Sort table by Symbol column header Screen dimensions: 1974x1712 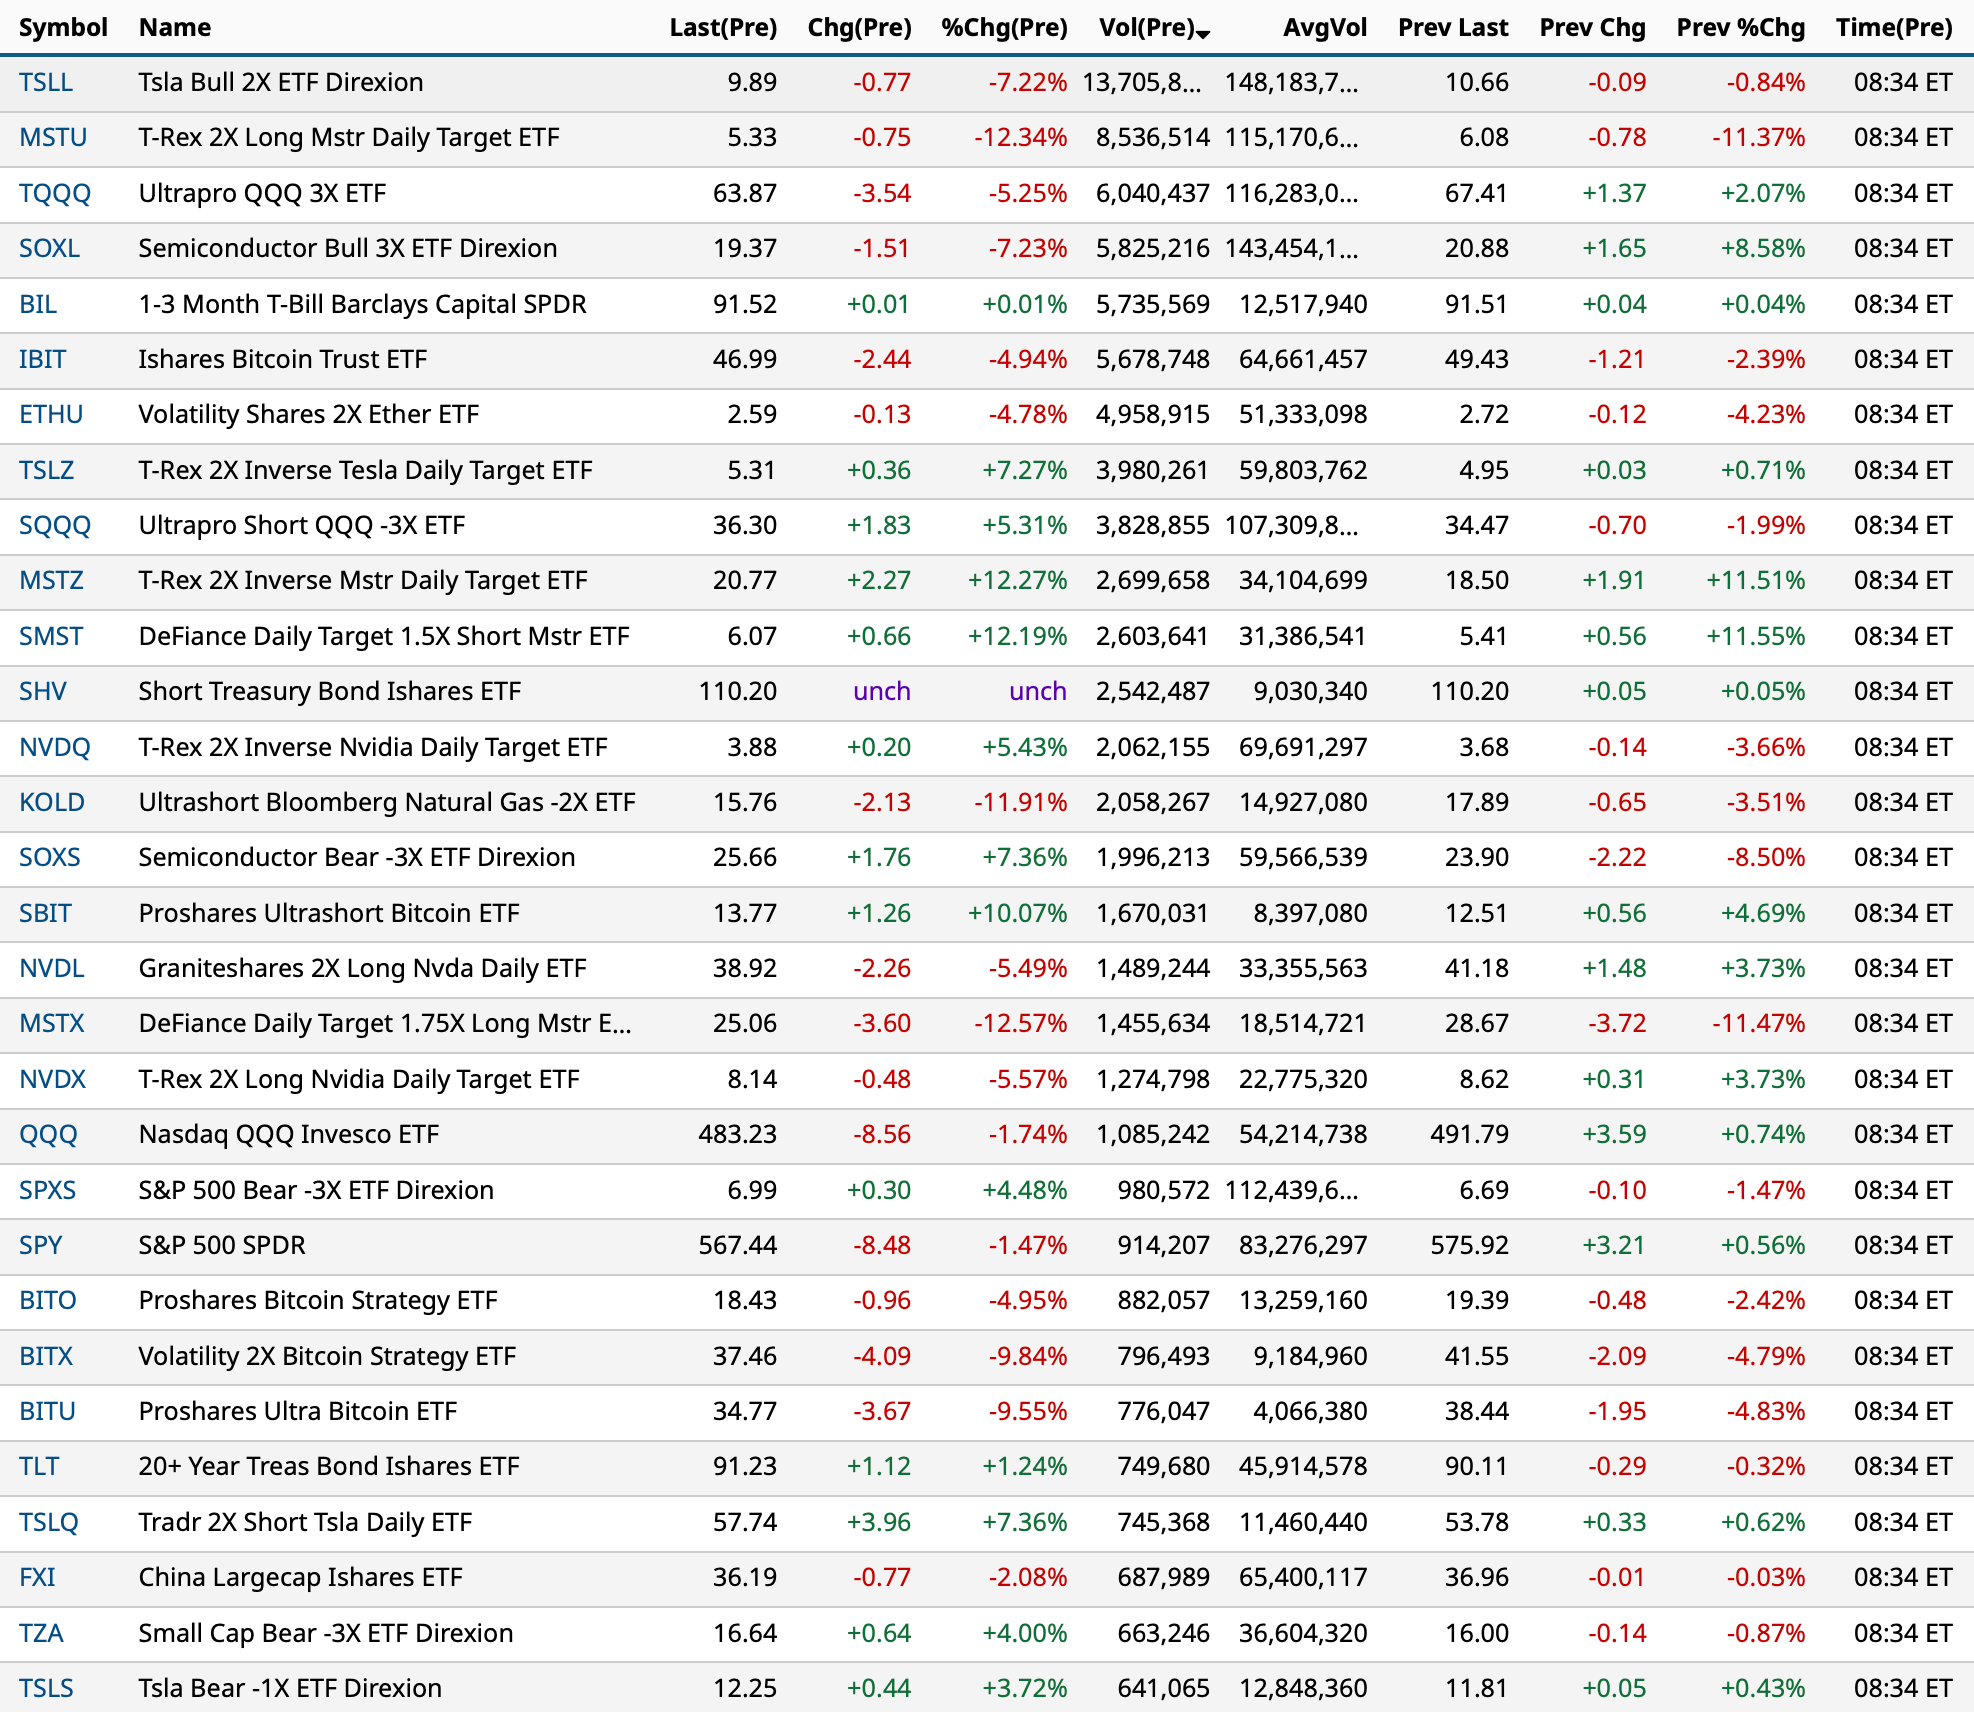pos(63,27)
